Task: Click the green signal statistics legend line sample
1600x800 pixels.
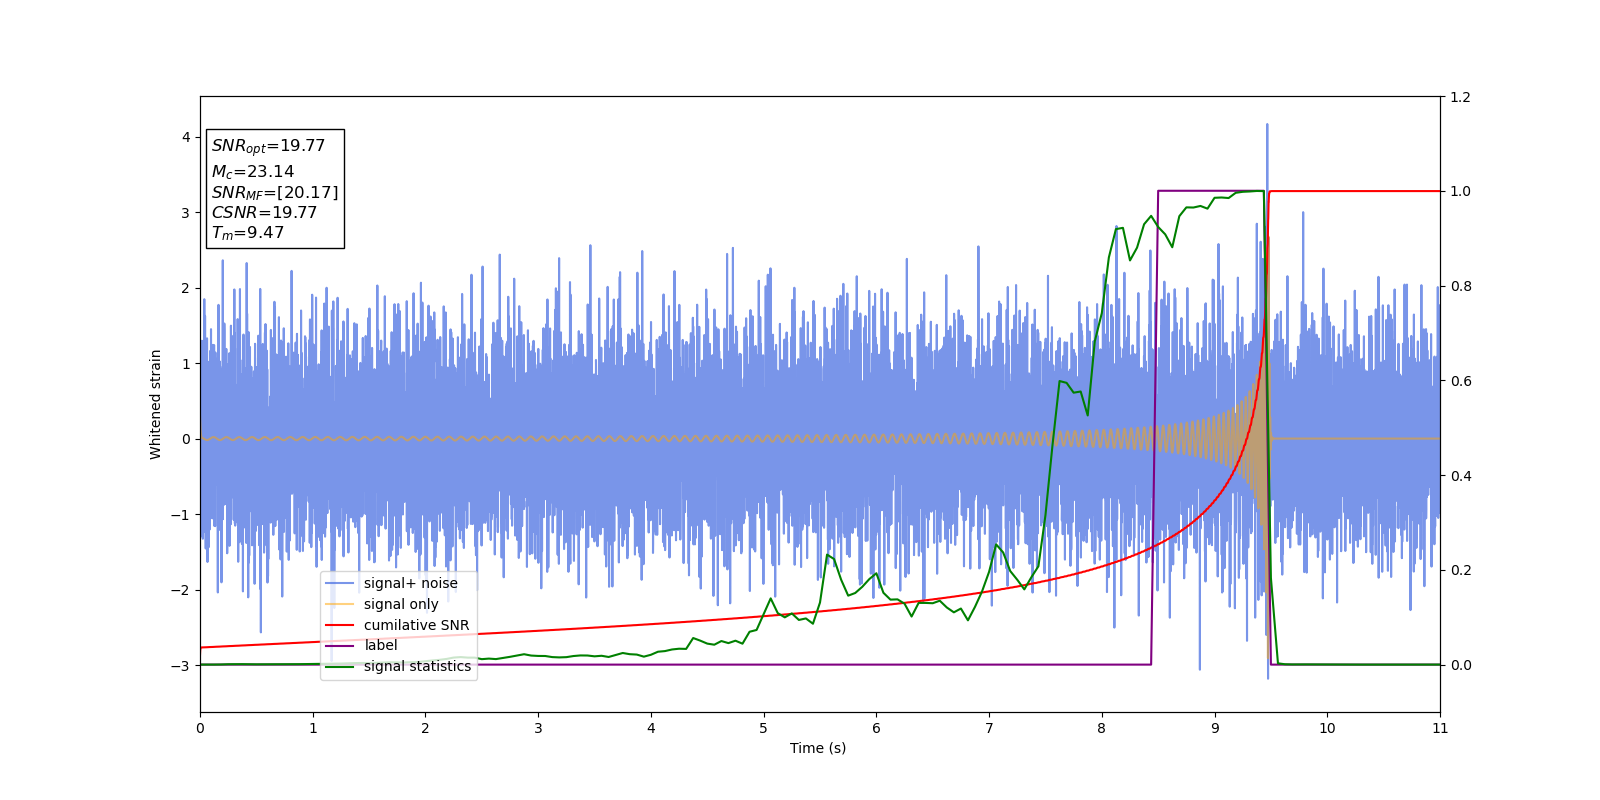Action: click(x=340, y=666)
